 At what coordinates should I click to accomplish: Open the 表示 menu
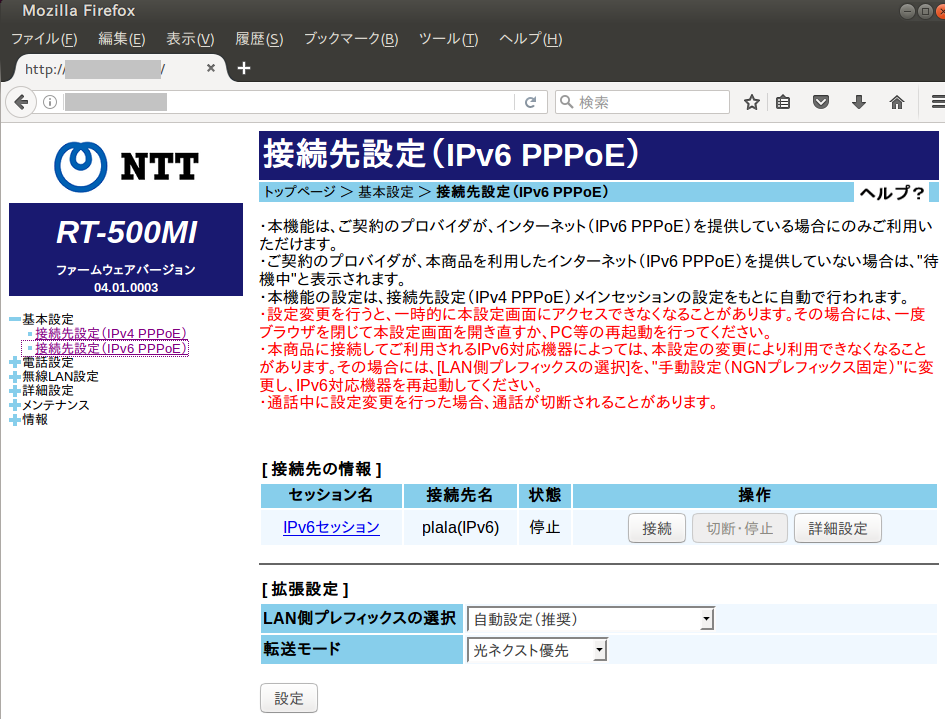pos(190,39)
